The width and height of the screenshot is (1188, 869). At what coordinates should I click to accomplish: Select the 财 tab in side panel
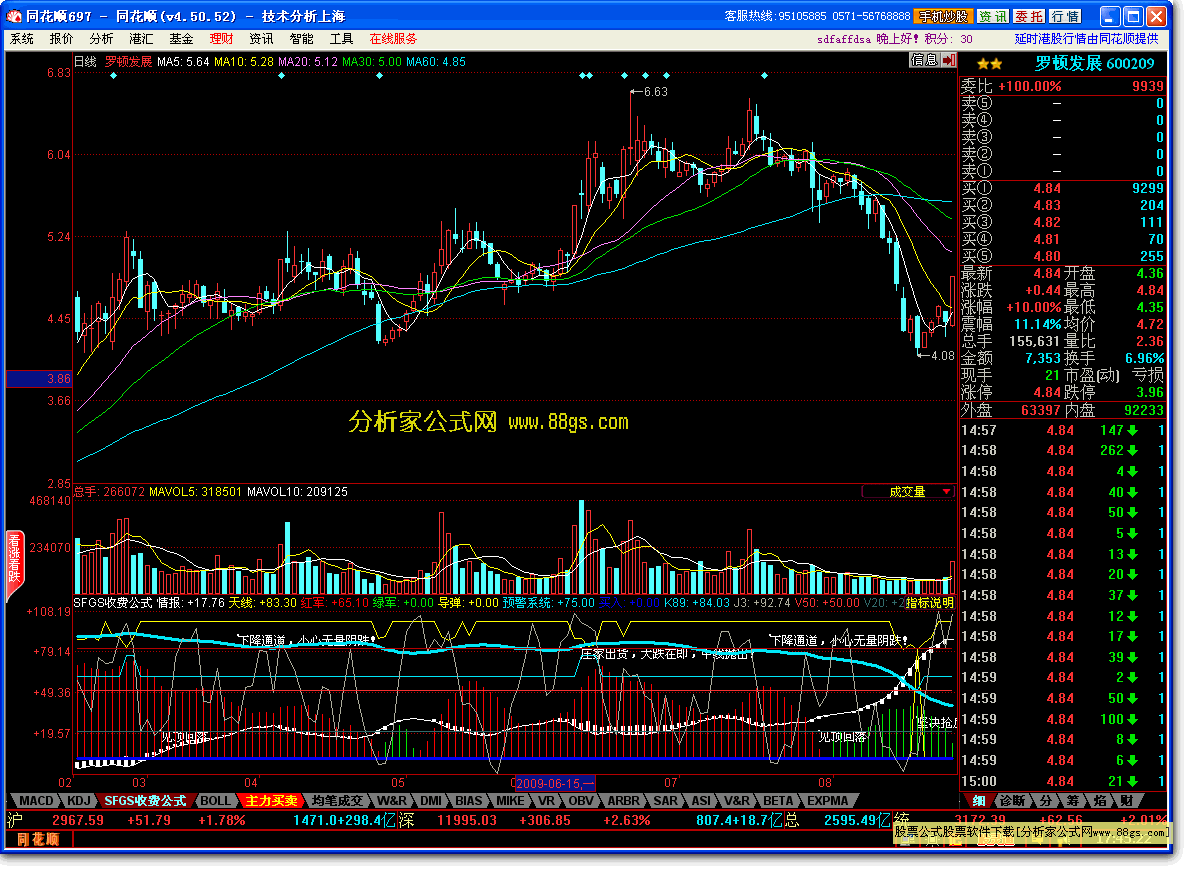coord(1127,802)
